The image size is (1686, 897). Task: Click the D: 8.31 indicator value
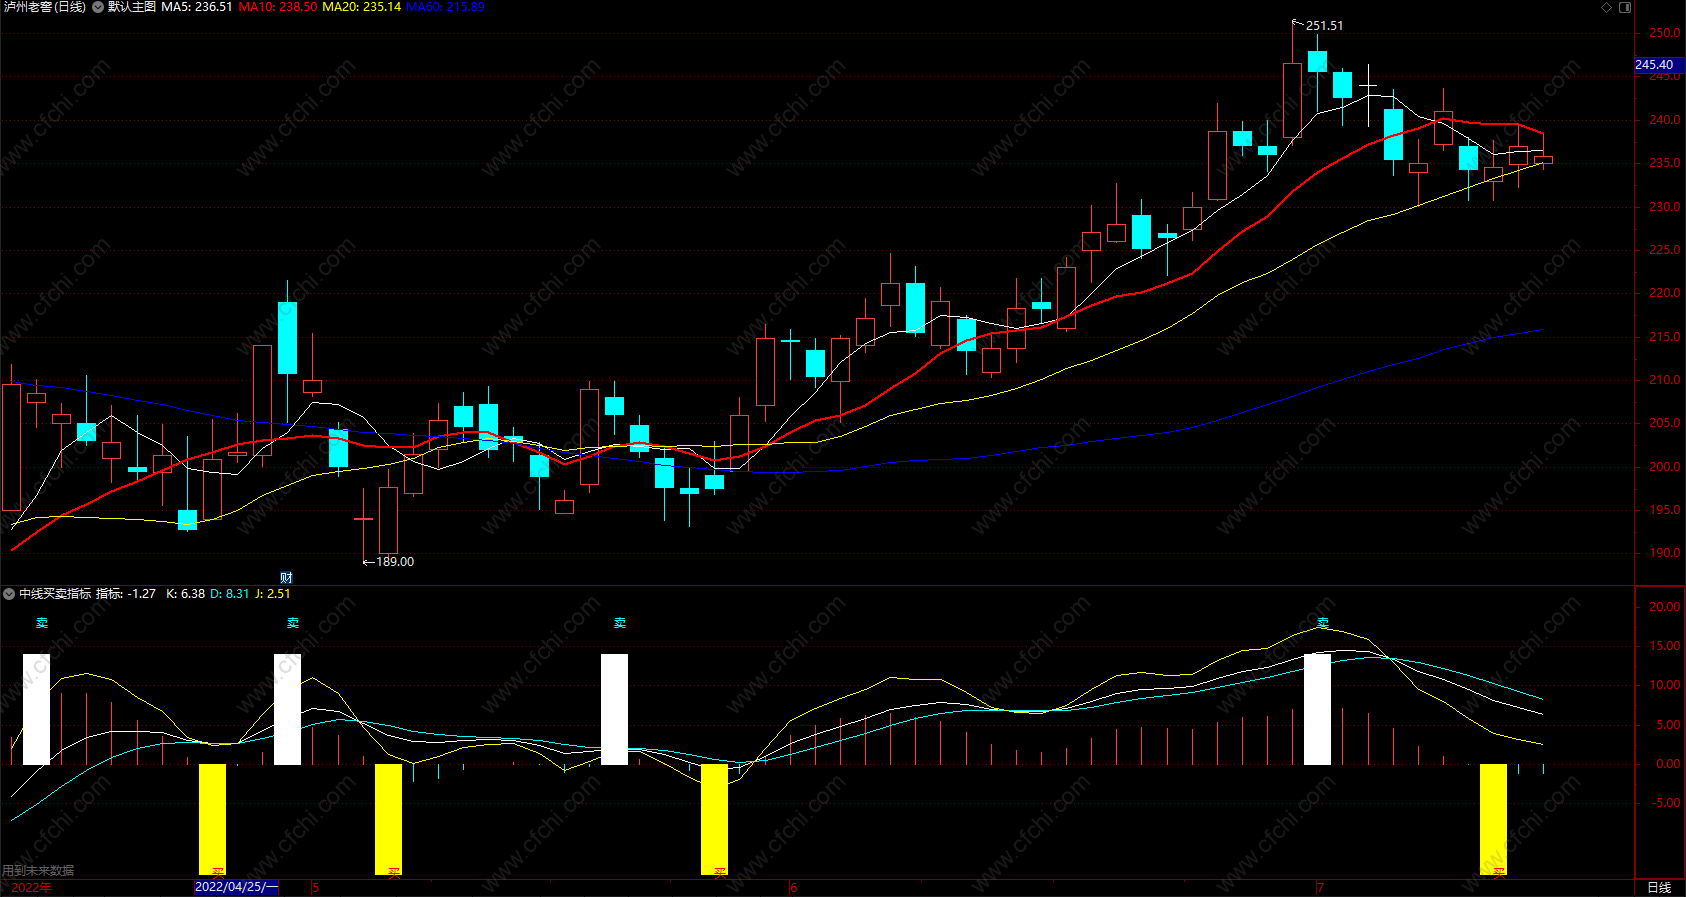[229, 594]
